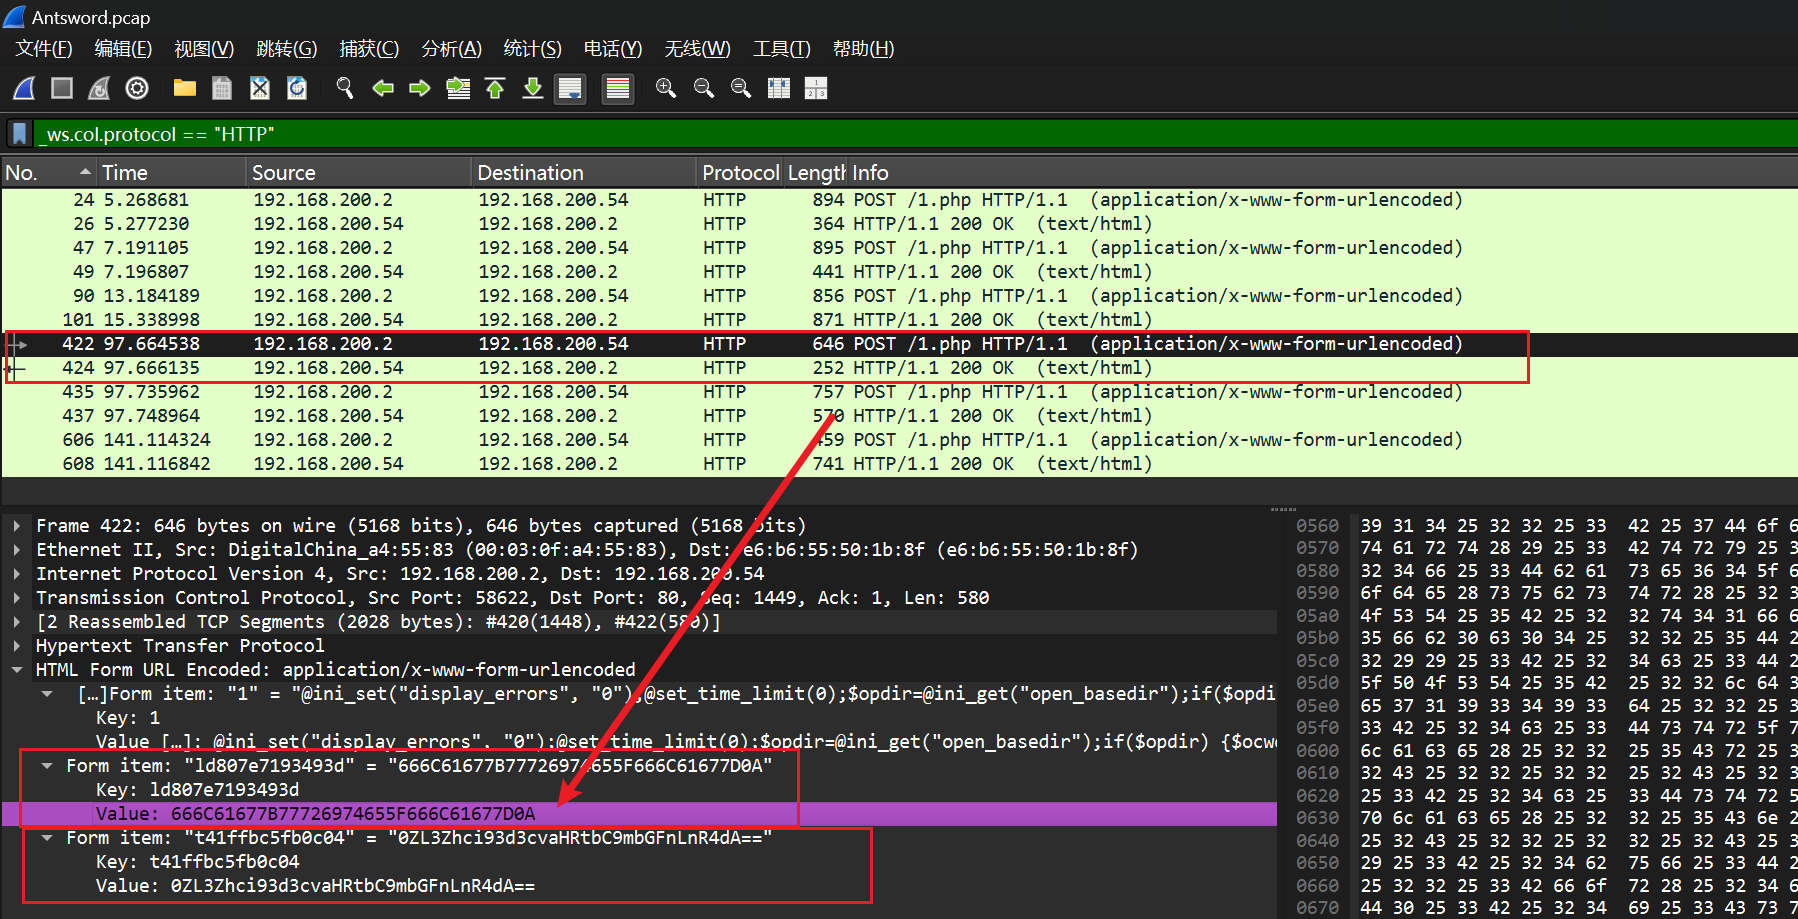Open the 统计(S) menu
1798x919 pixels.
click(x=532, y=49)
